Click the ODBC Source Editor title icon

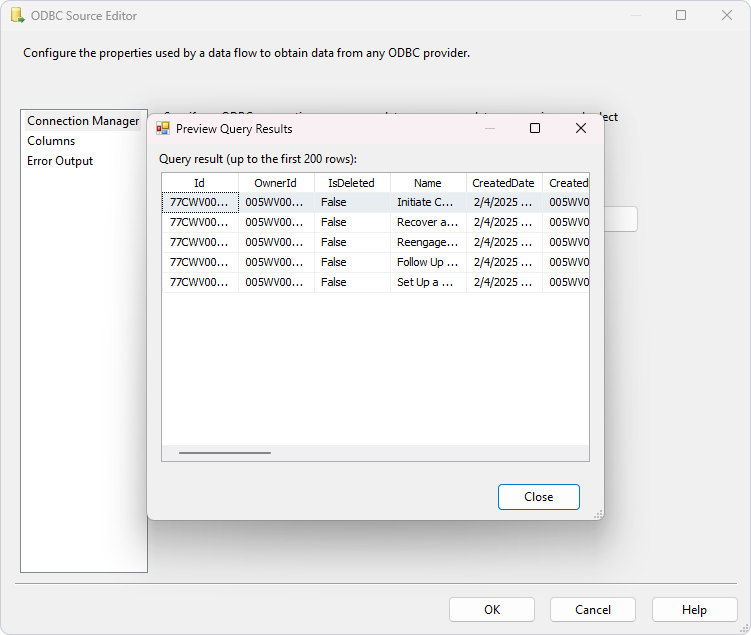(17, 16)
